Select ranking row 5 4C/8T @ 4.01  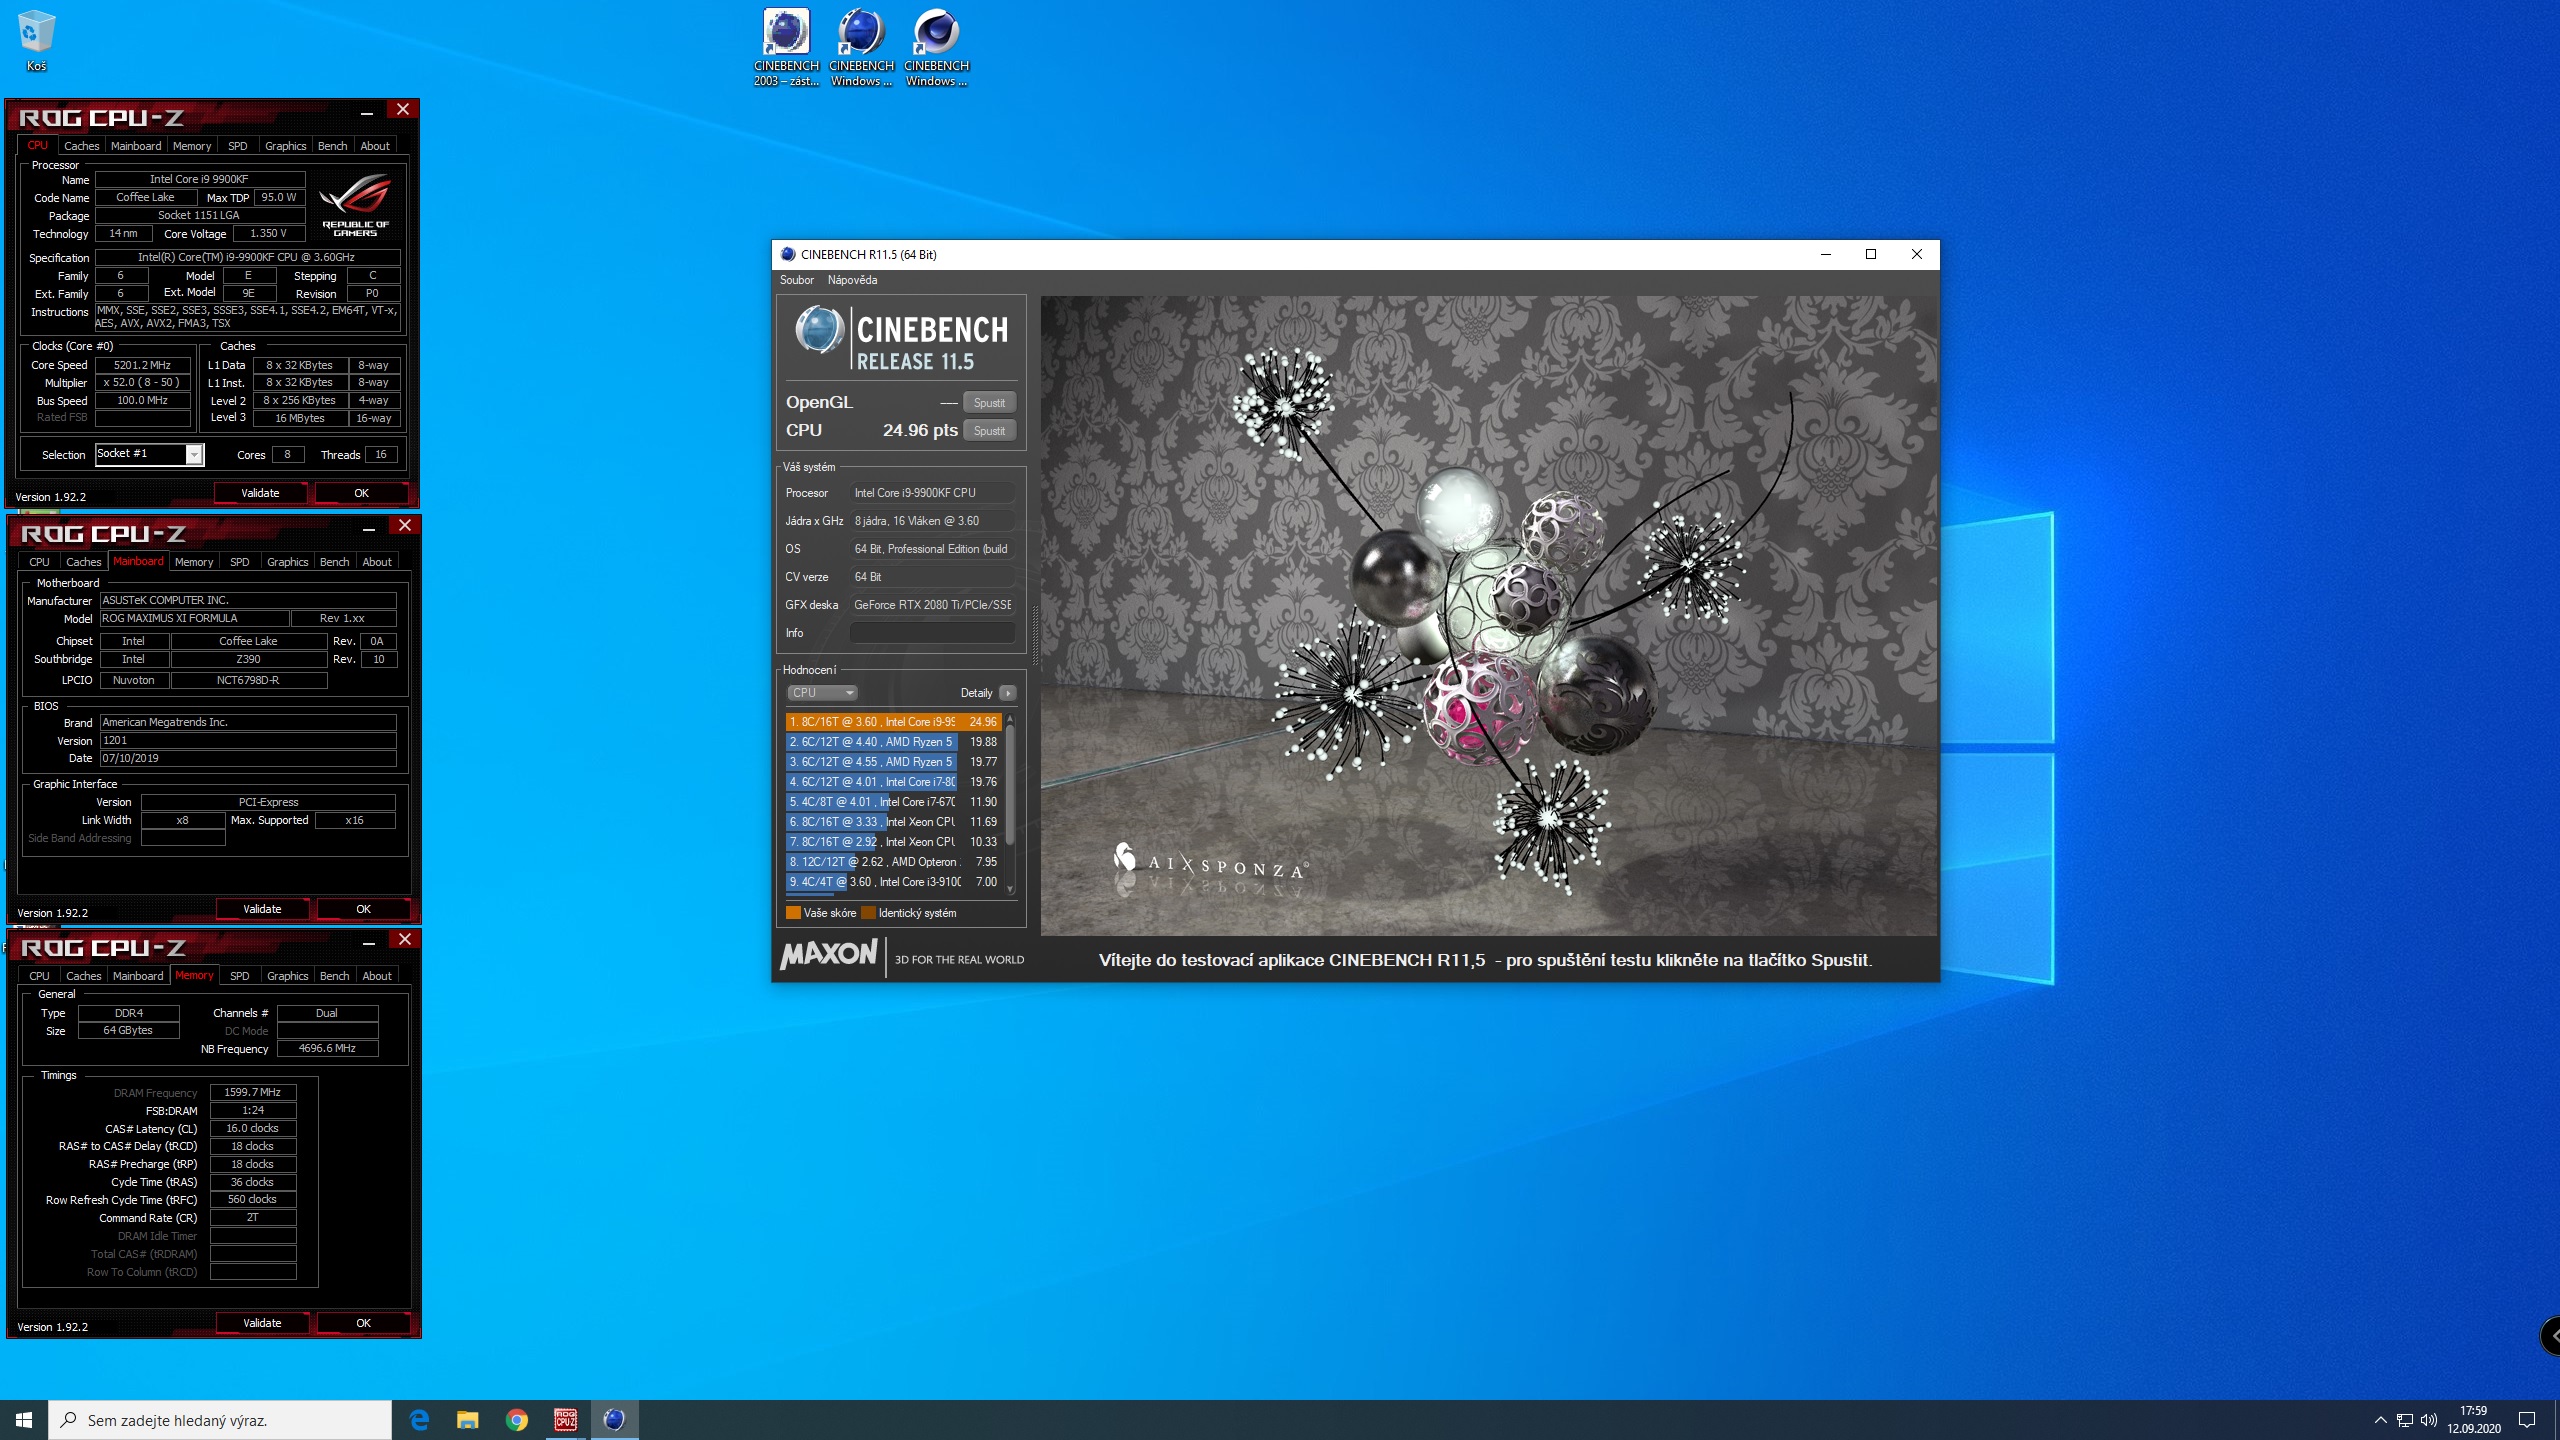click(x=894, y=802)
